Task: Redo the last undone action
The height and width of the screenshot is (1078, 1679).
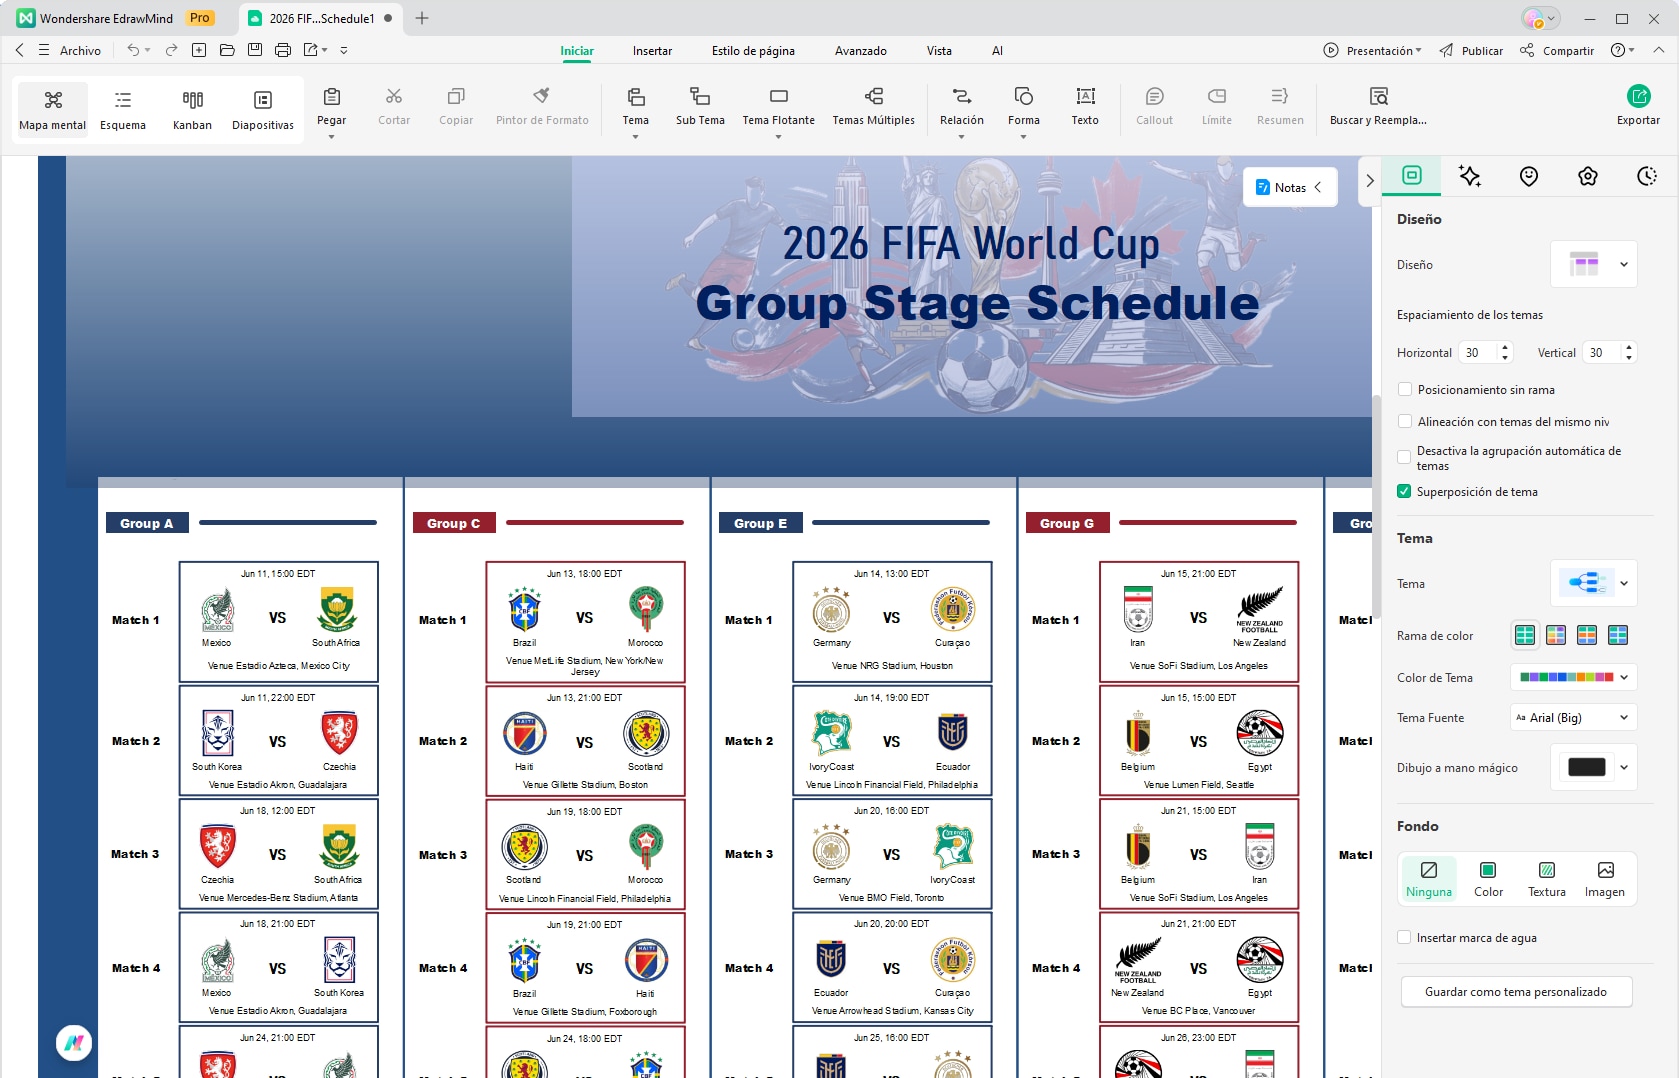Action: pos(171,50)
